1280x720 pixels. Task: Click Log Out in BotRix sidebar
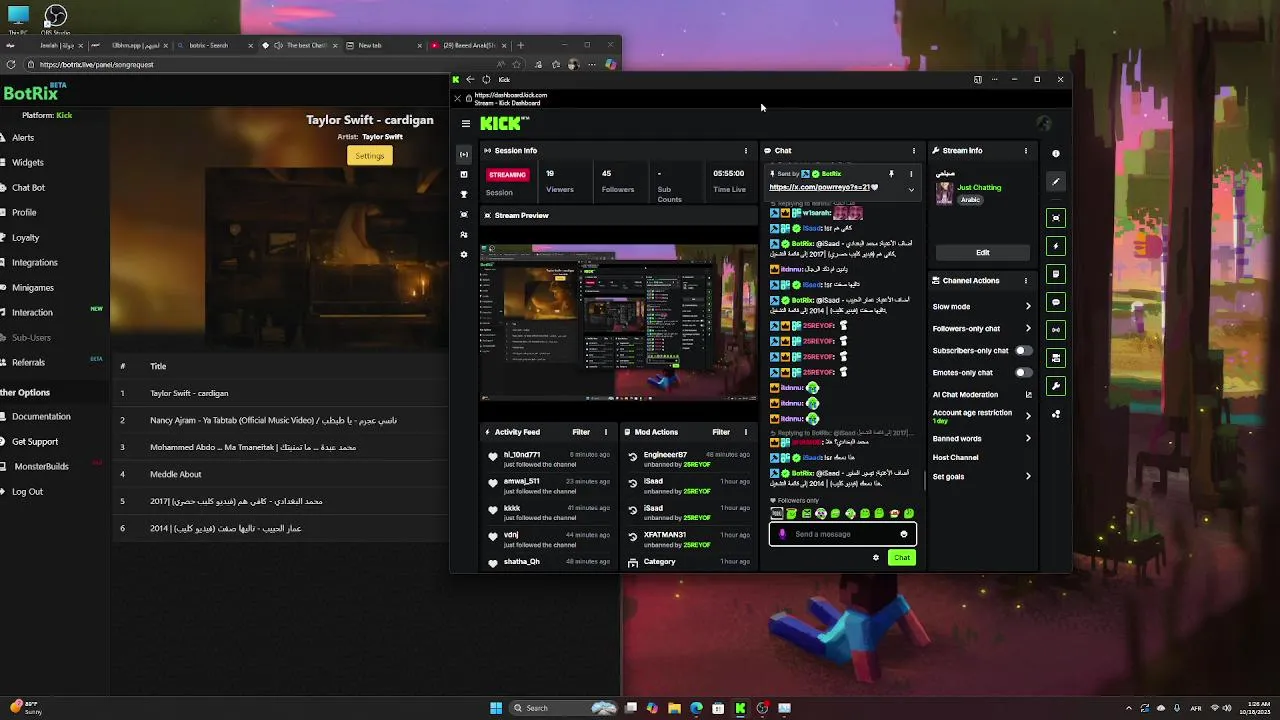click(28, 492)
